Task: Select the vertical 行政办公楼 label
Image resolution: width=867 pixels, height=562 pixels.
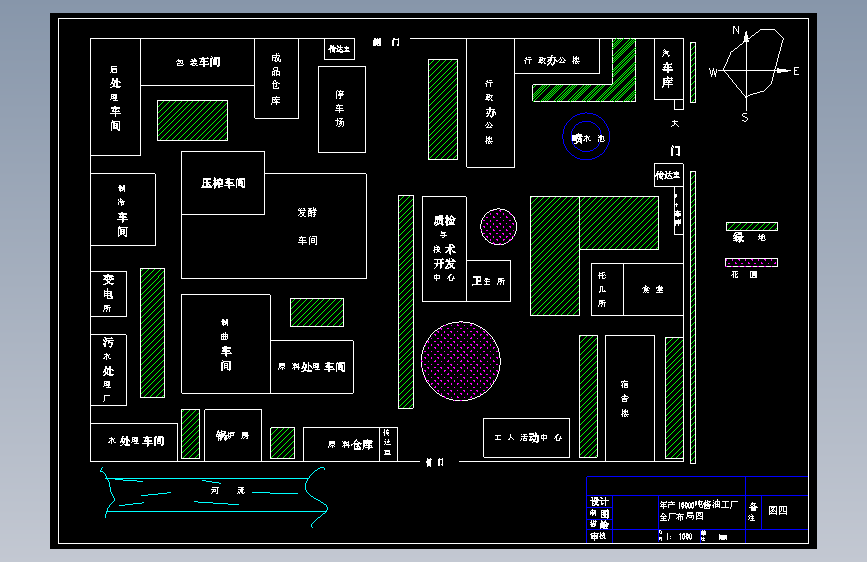Action: pyautogui.click(x=490, y=112)
